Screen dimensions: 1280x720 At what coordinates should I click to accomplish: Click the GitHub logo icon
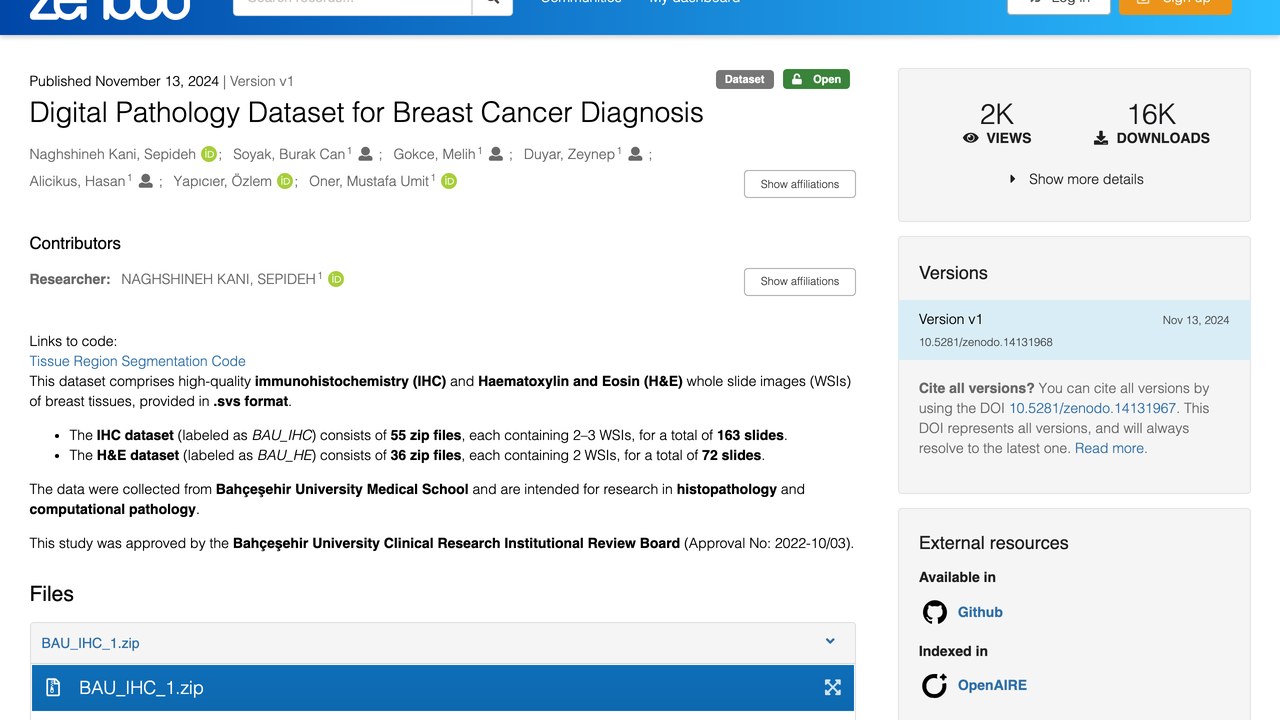[x=934, y=612]
